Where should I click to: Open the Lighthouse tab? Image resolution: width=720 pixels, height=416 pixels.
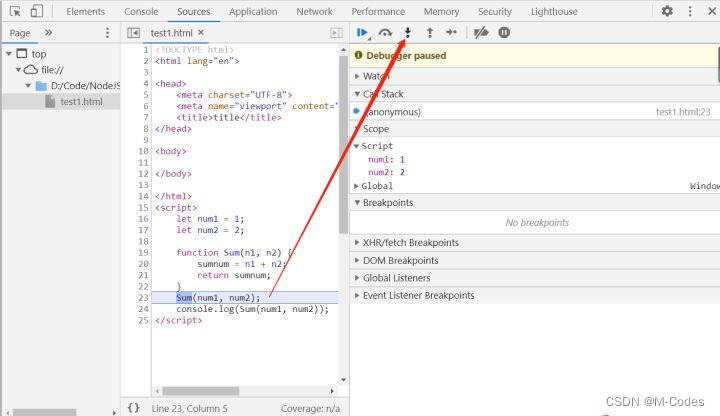coord(554,11)
